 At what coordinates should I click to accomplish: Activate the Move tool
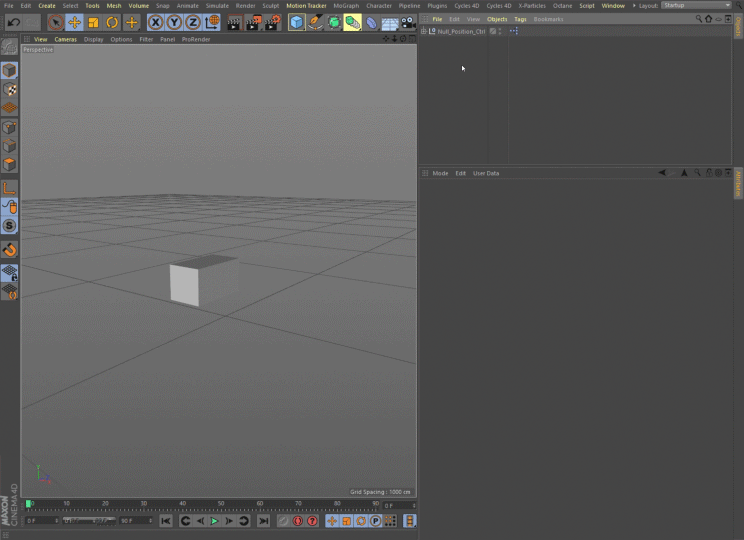coord(74,22)
